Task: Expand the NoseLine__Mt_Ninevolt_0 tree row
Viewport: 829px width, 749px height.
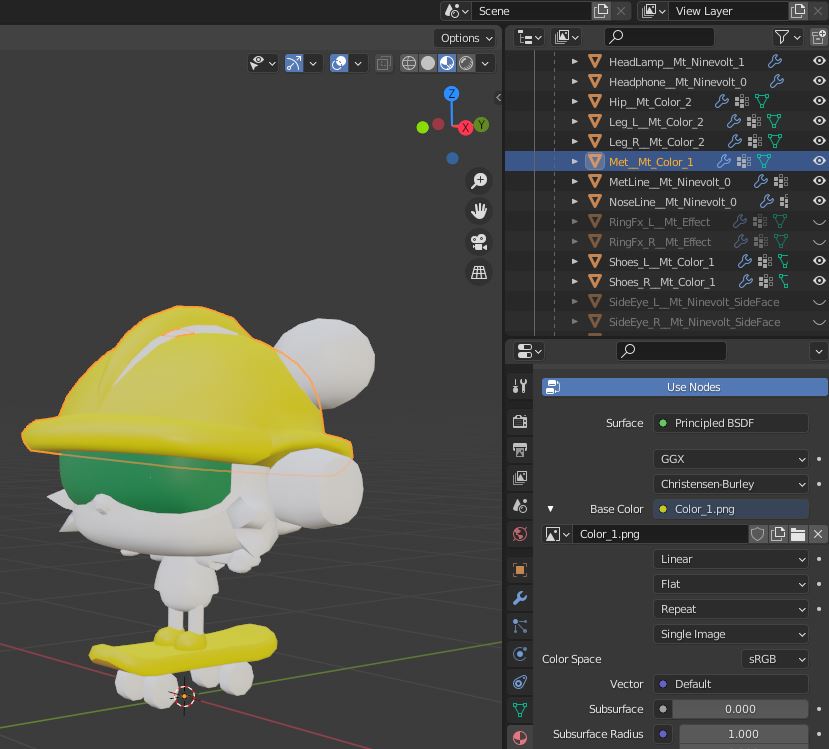Action: [x=575, y=201]
